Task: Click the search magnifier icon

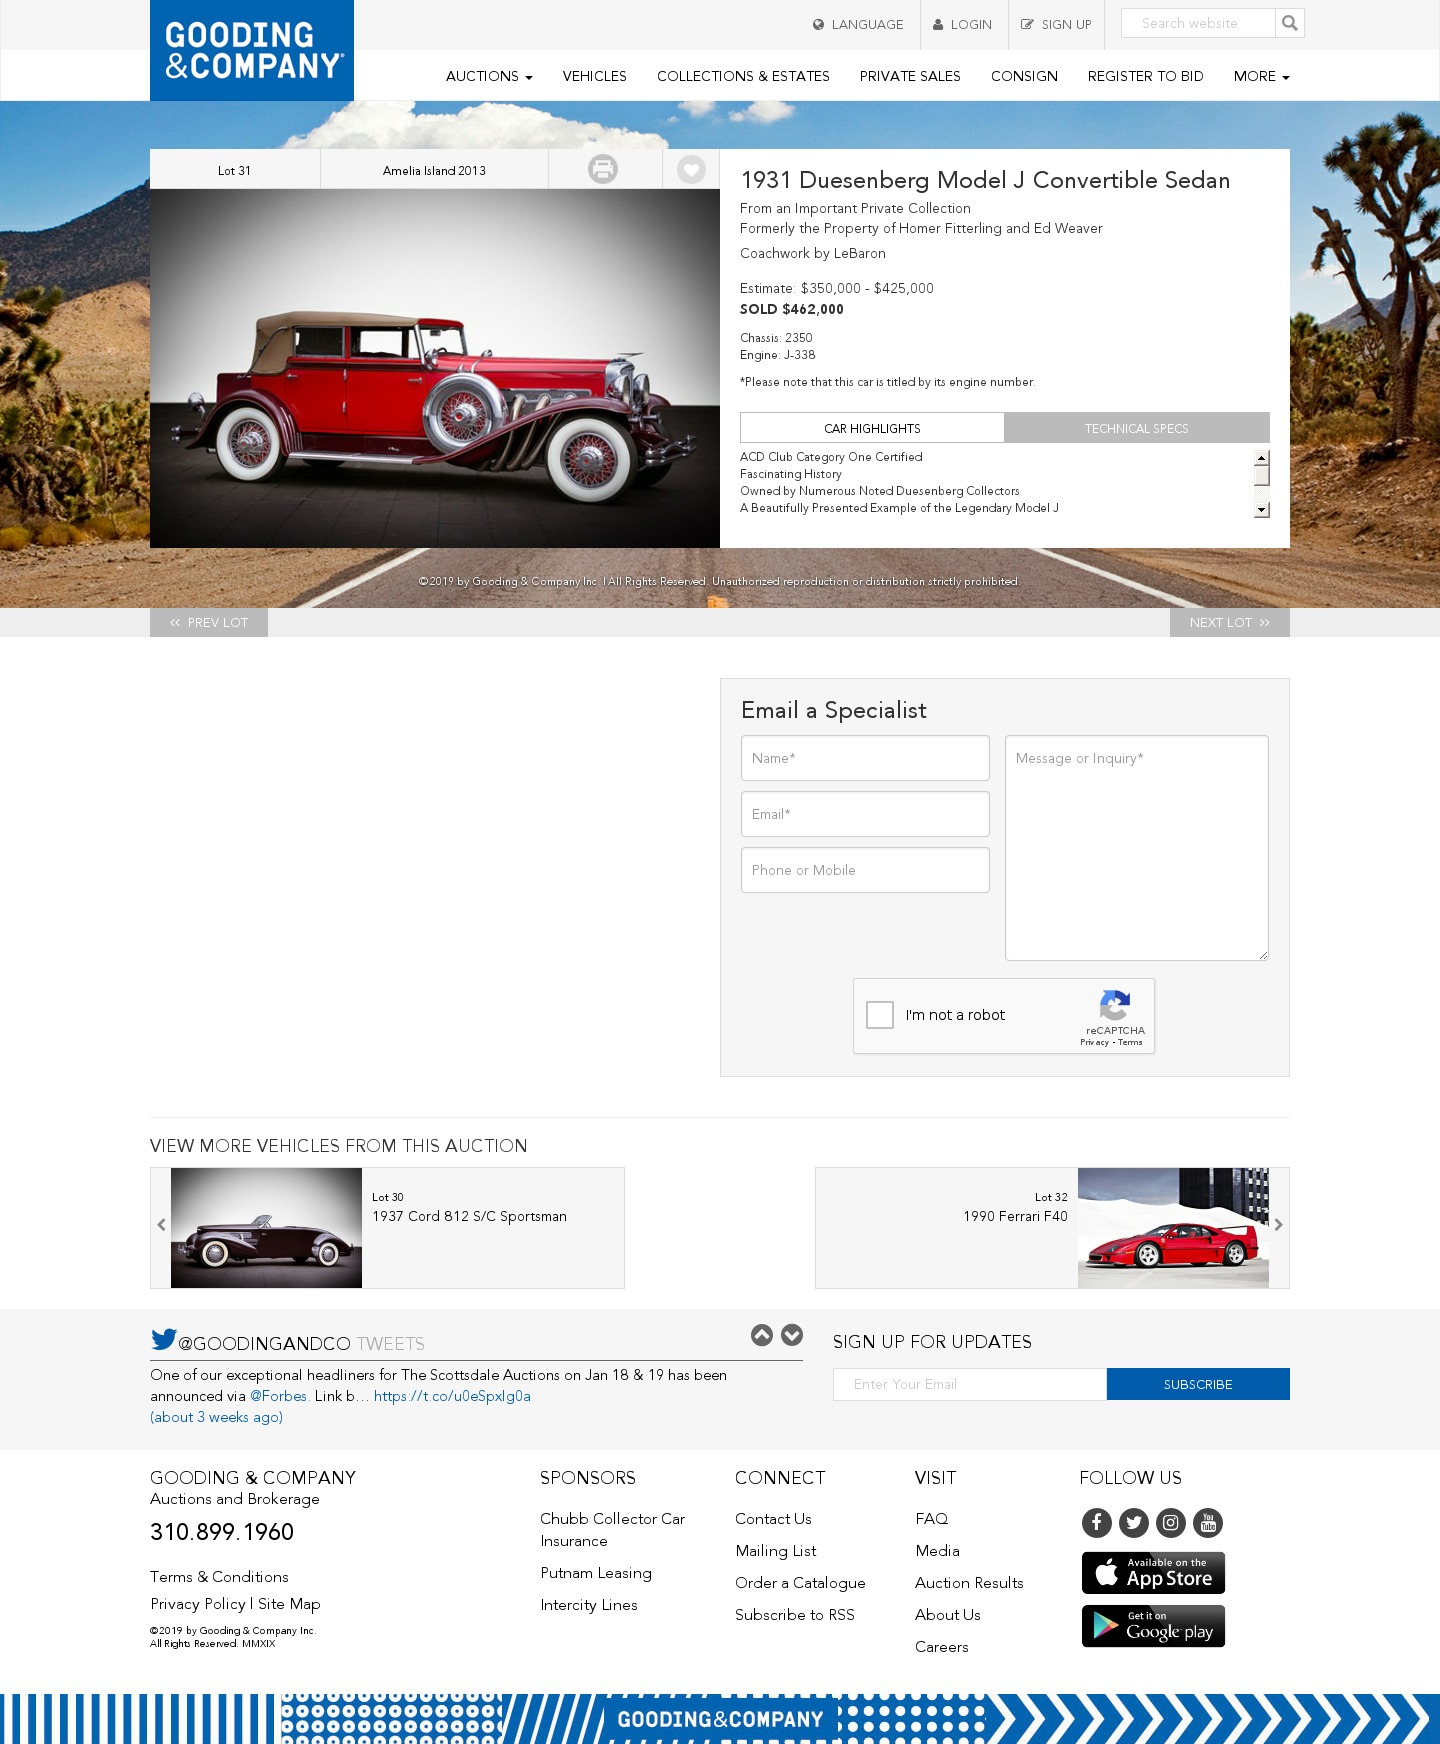Action: click(x=1290, y=23)
